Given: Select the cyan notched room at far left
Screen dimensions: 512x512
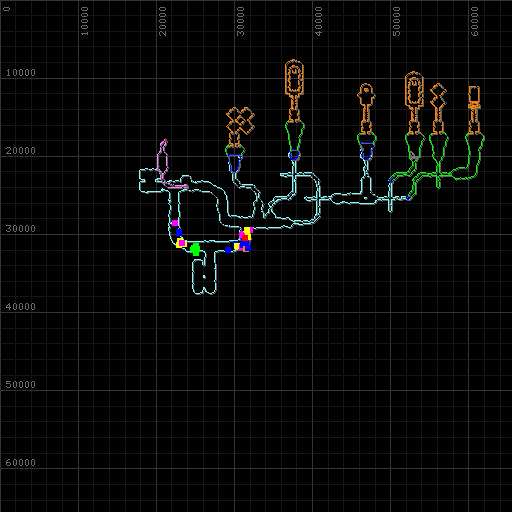Looking at the screenshot, I should (149, 181).
